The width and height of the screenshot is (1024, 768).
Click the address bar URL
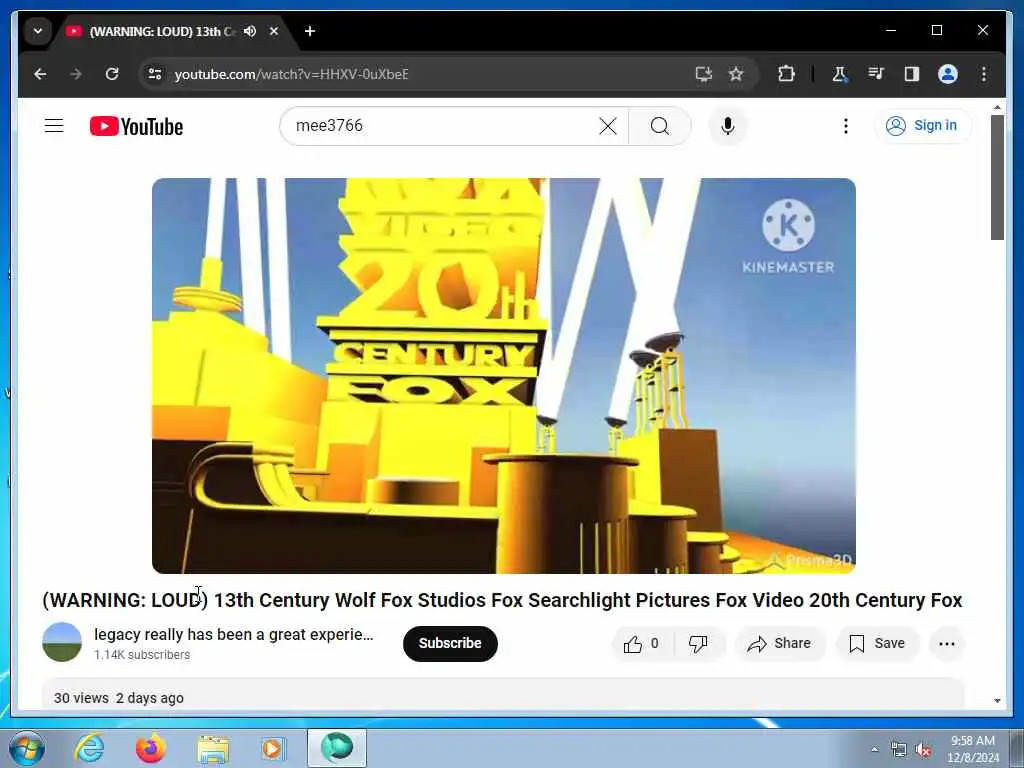(291, 74)
